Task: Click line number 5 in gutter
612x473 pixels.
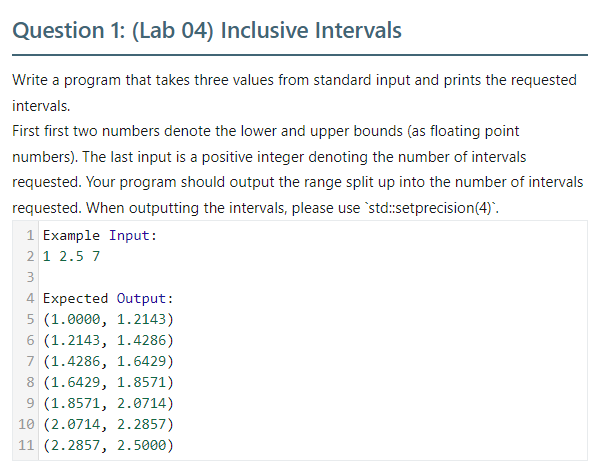Action: pyautogui.click(x=30, y=319)
